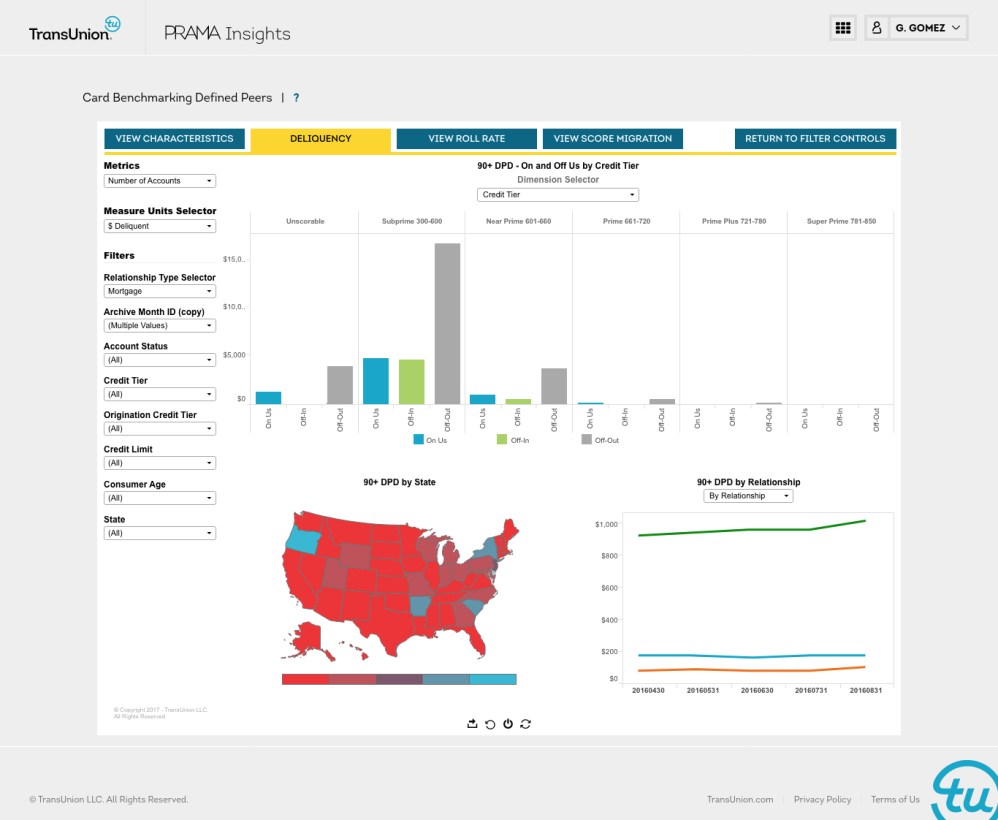Expand the Relationship Type Selector dropdown
Viewport: 998px width, 820px height.
[x=160, y=291]
